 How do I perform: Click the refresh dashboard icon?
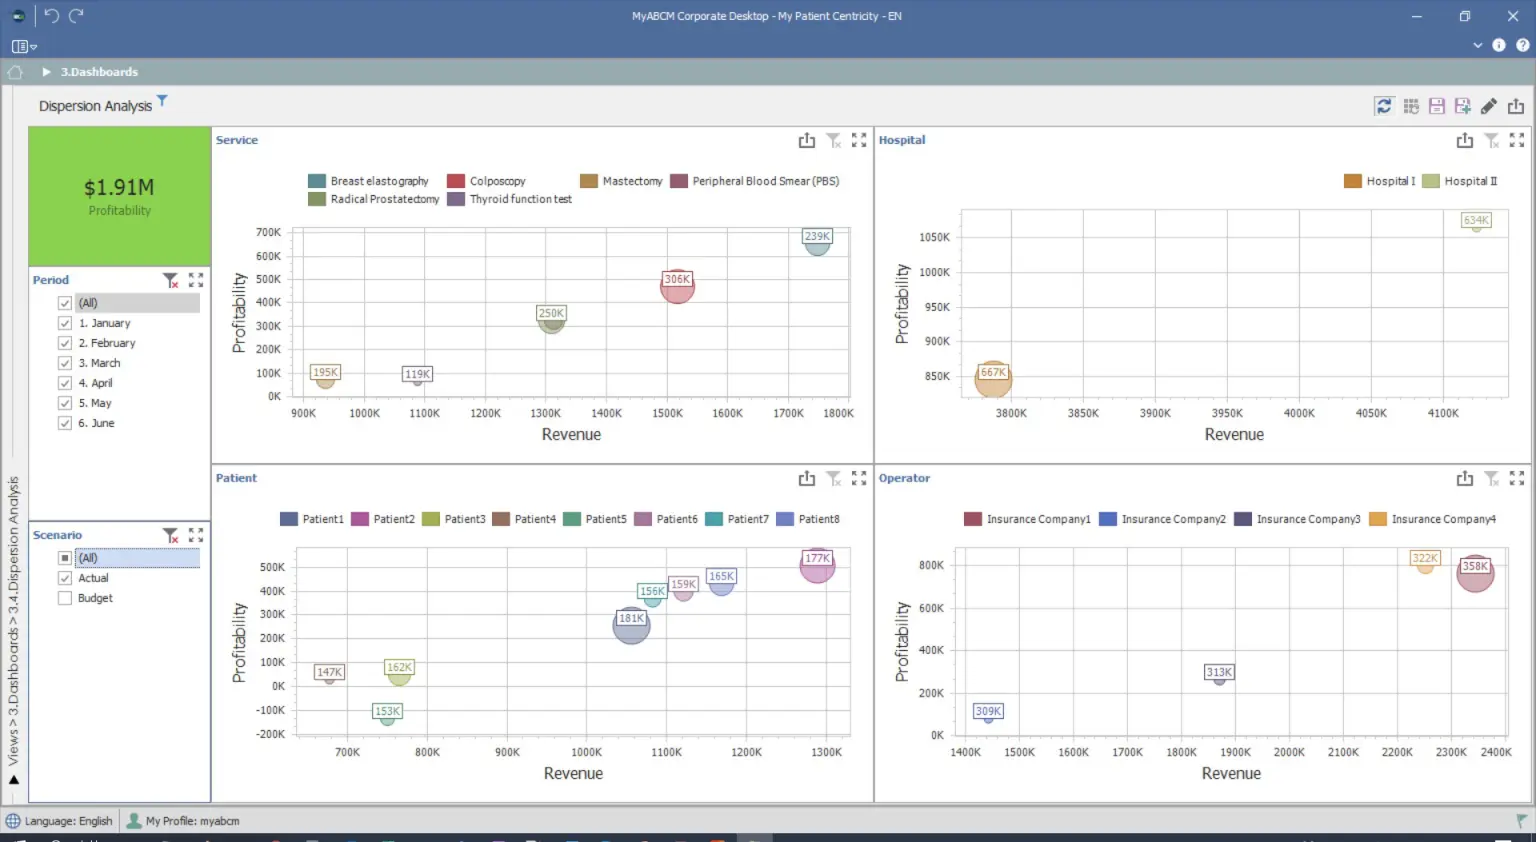(x=1384, y=106)
